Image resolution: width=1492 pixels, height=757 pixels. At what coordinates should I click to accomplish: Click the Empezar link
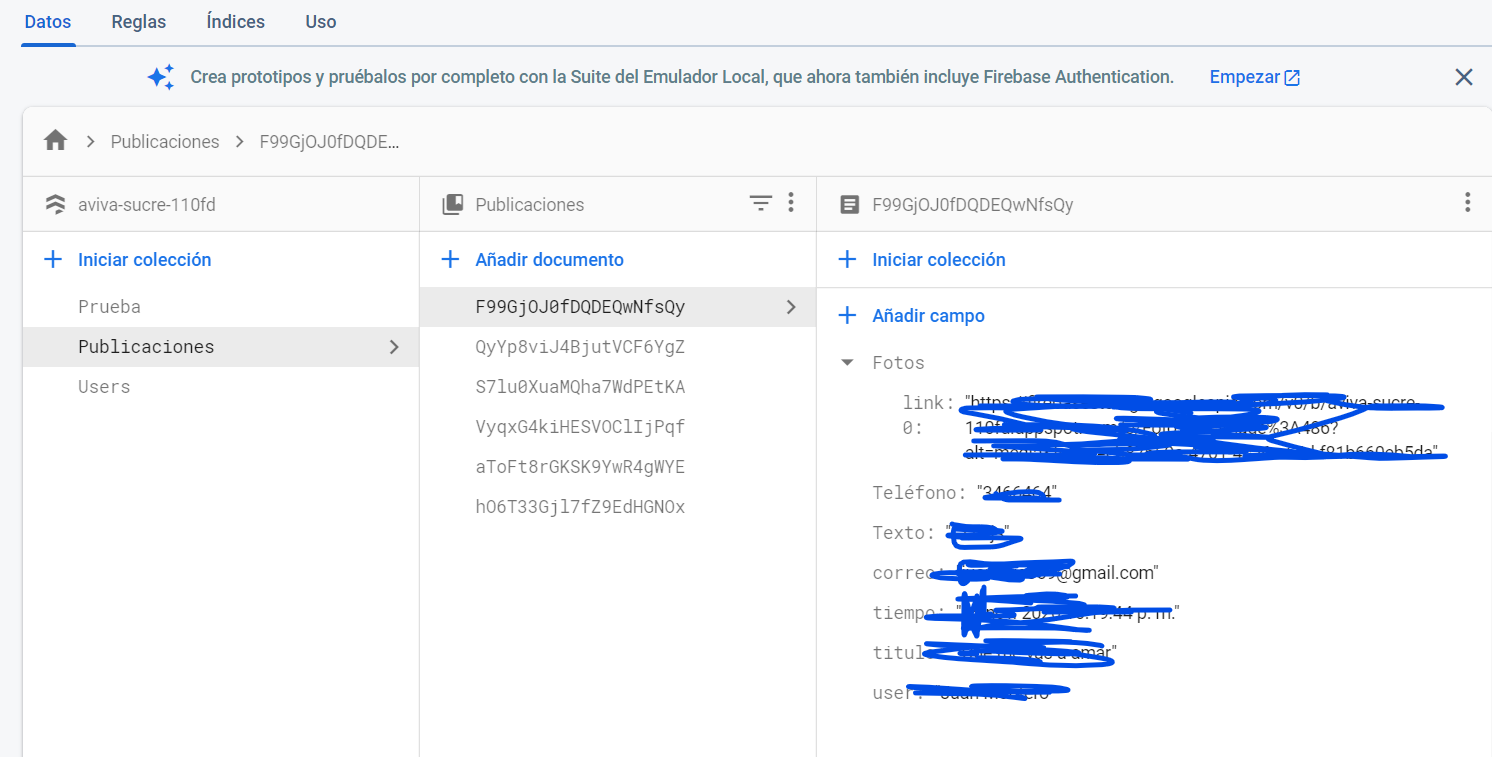(1245, 77)
